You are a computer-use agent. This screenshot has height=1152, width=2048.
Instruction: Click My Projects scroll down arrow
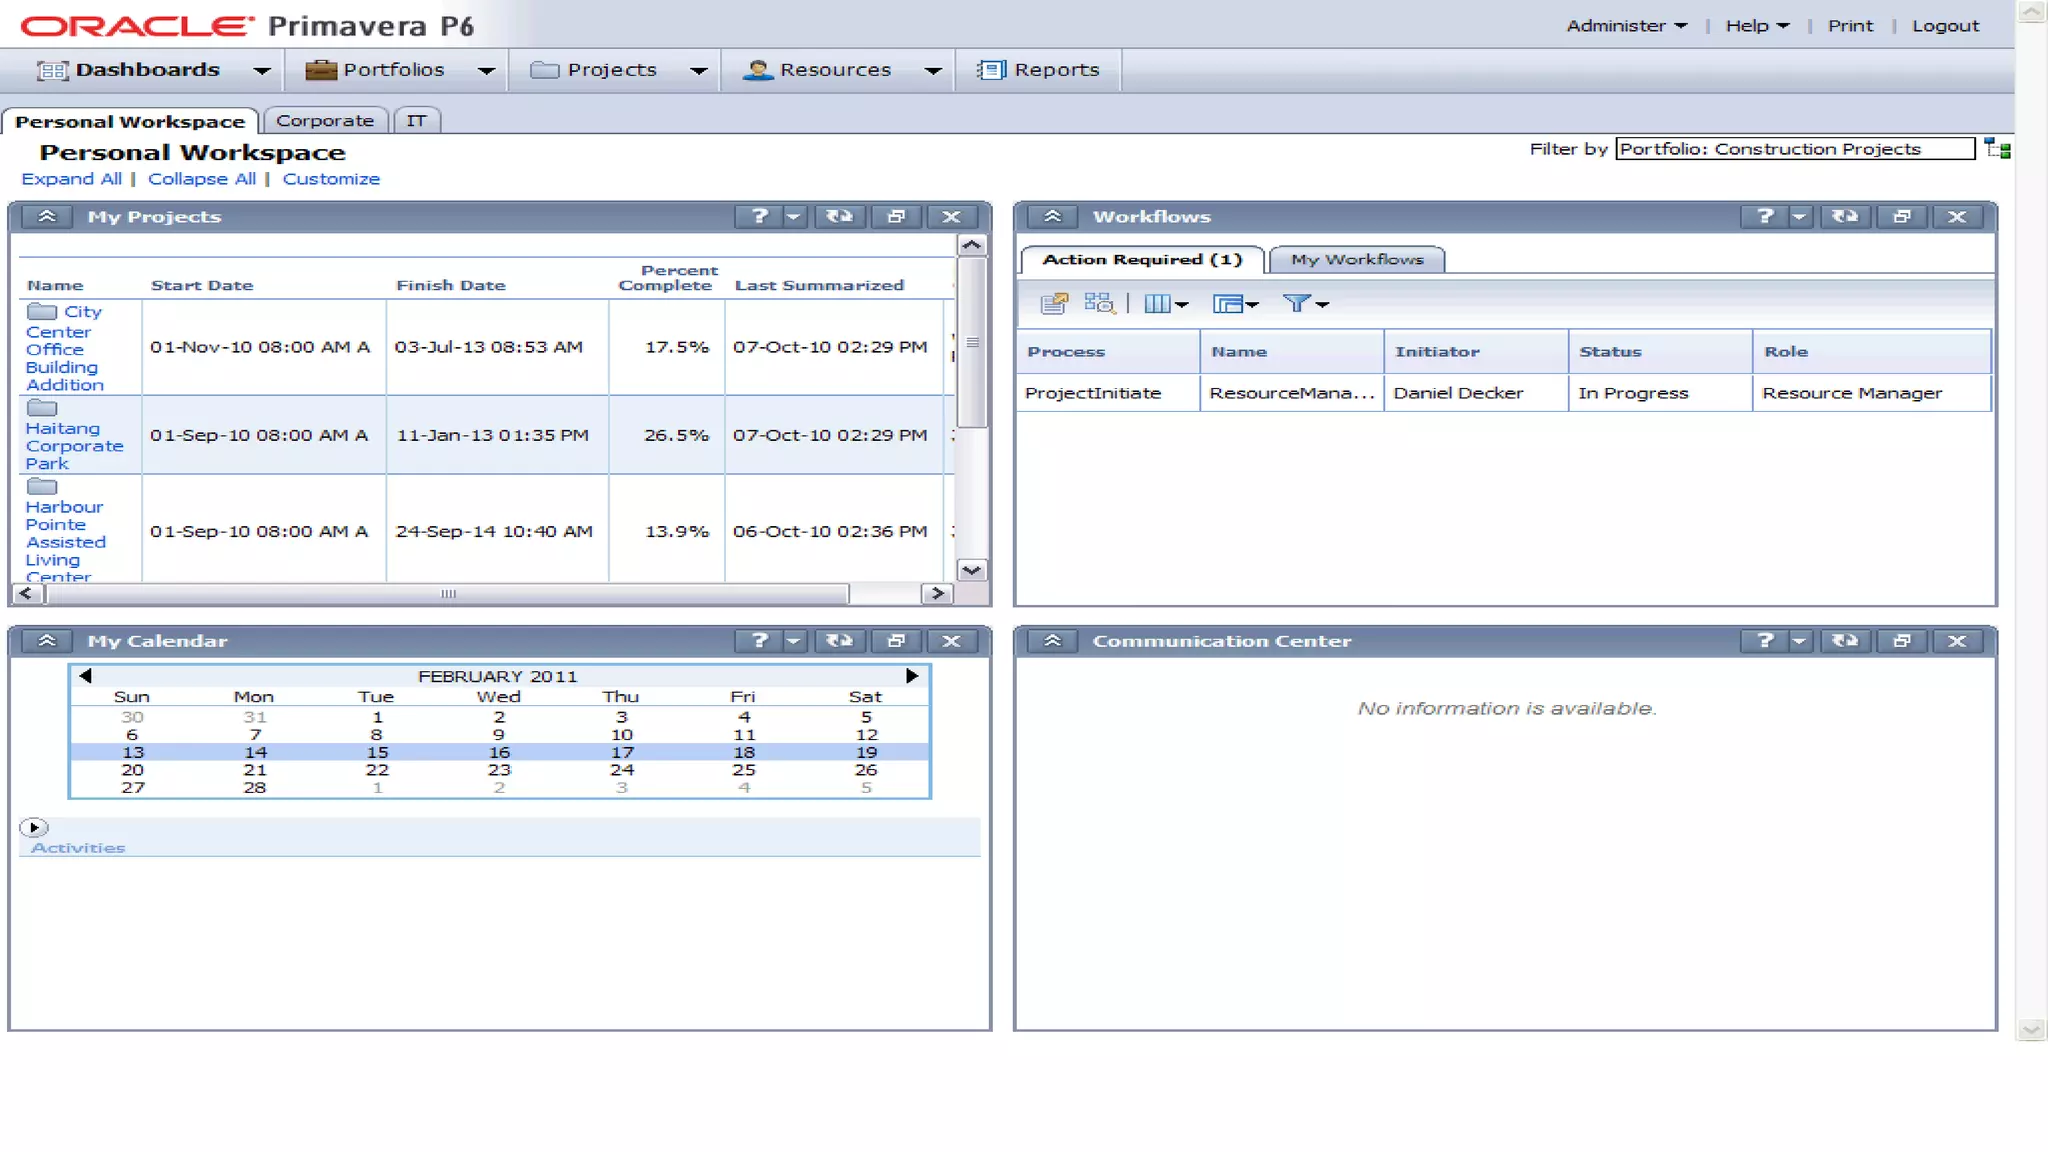coord(972,570)
